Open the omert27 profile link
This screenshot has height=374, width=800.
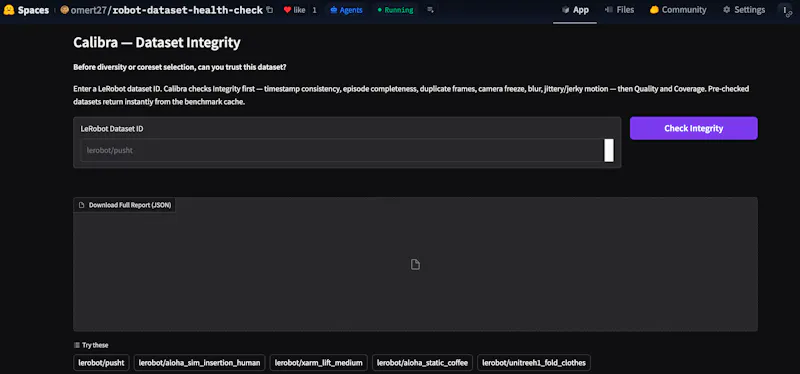tap(89, 10)
